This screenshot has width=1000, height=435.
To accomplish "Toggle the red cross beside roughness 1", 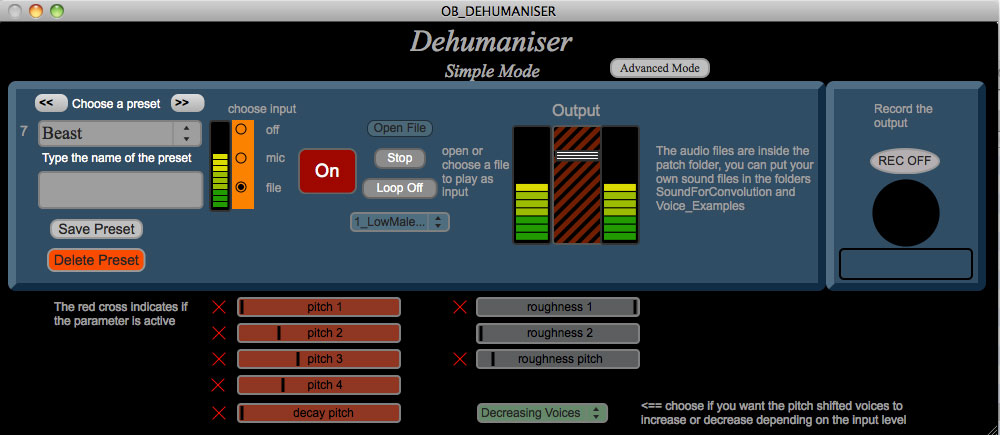I will (459, 307).
